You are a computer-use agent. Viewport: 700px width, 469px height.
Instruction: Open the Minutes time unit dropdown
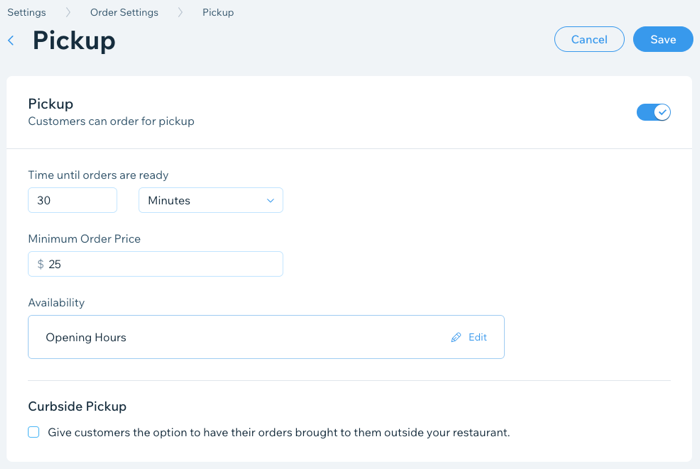click(x=210, y=201)
